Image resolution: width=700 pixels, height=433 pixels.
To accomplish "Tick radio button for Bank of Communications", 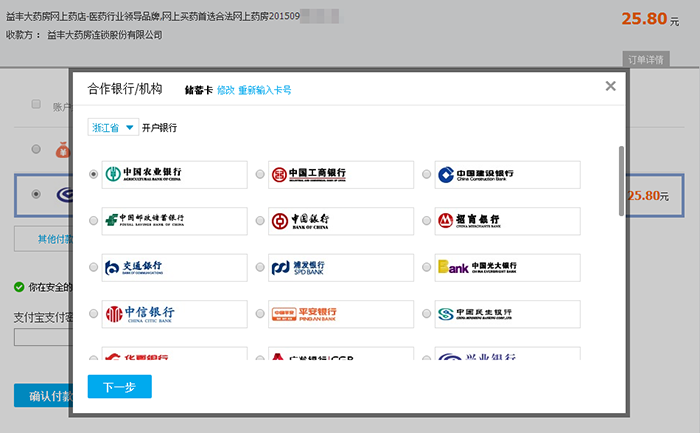I will 93,267.
